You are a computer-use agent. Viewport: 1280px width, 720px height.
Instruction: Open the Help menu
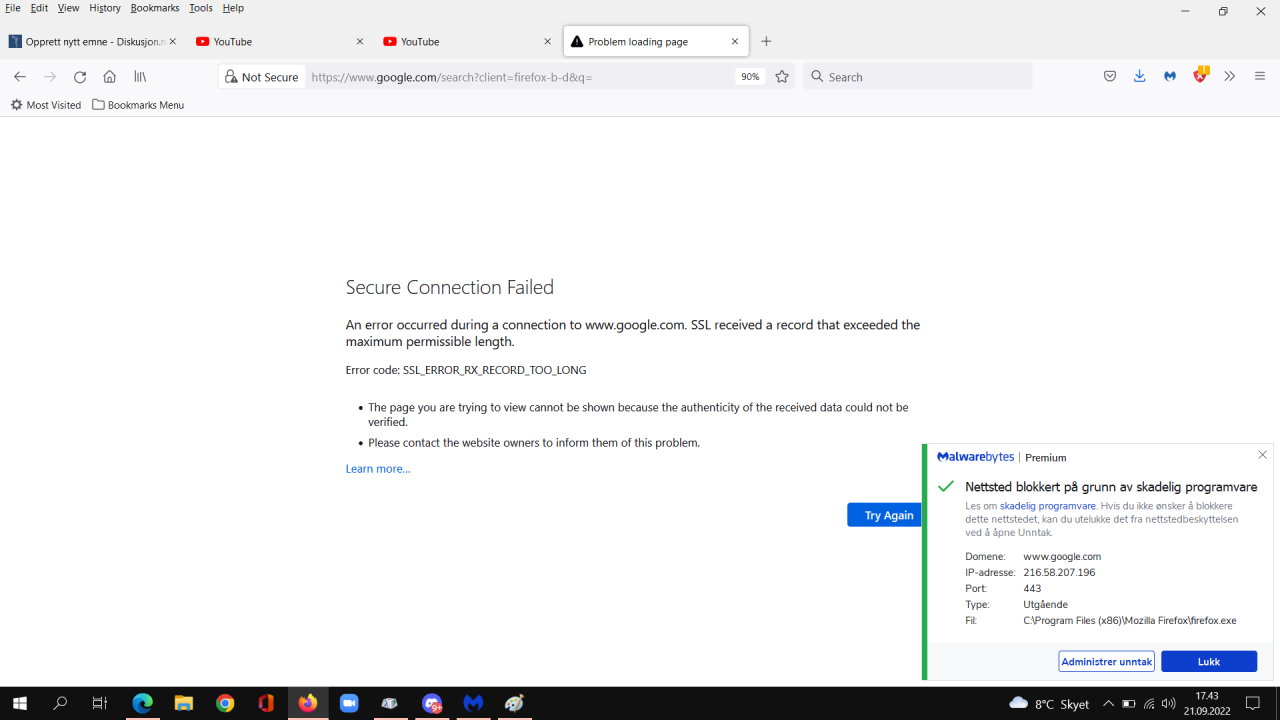pos(233,8)
